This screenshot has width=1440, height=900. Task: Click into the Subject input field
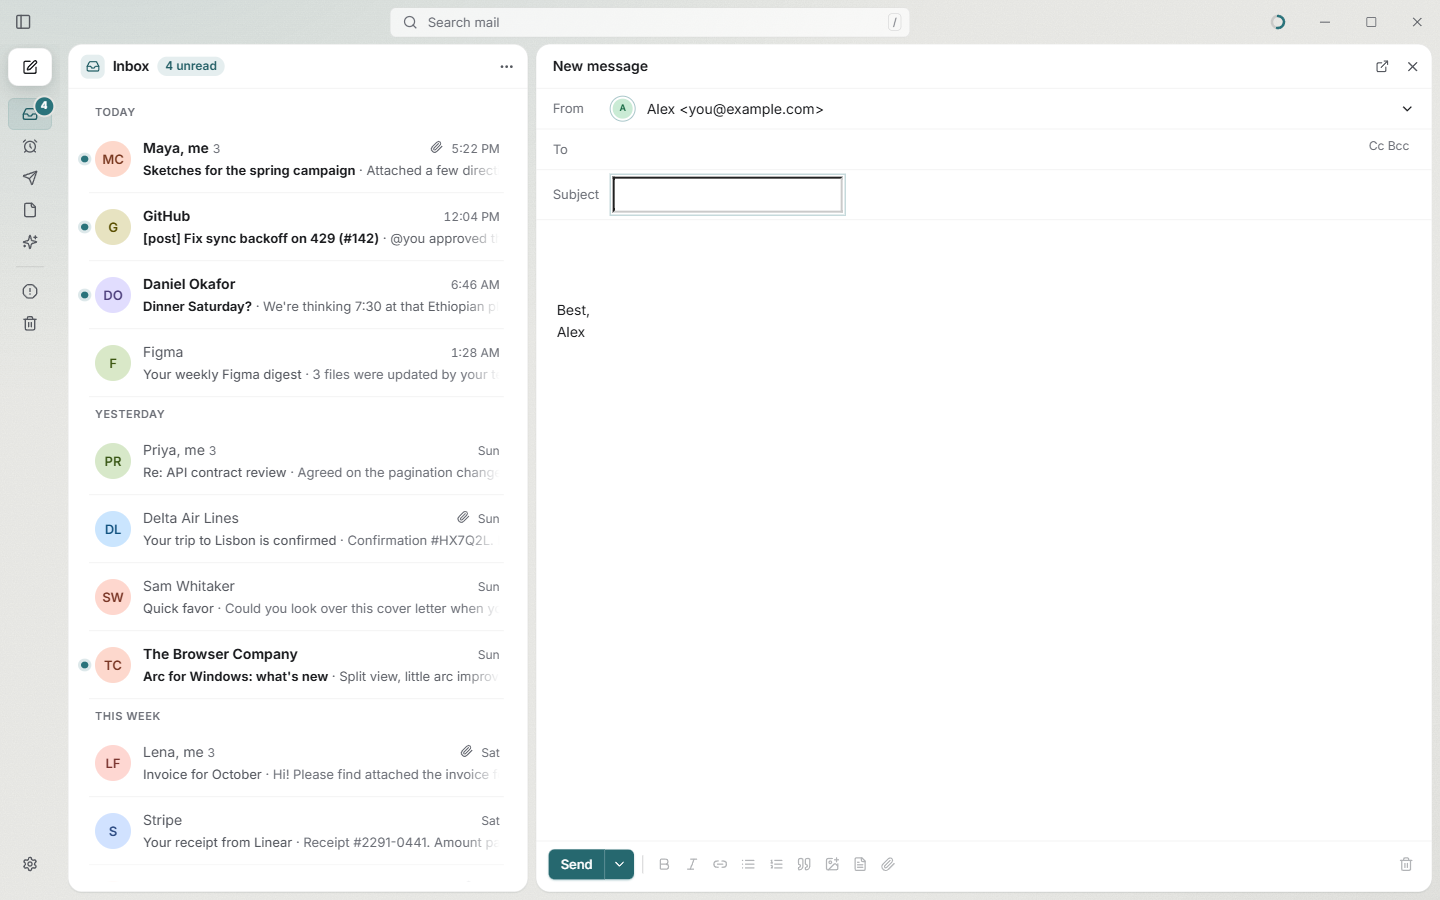click(x=728, y=195)
